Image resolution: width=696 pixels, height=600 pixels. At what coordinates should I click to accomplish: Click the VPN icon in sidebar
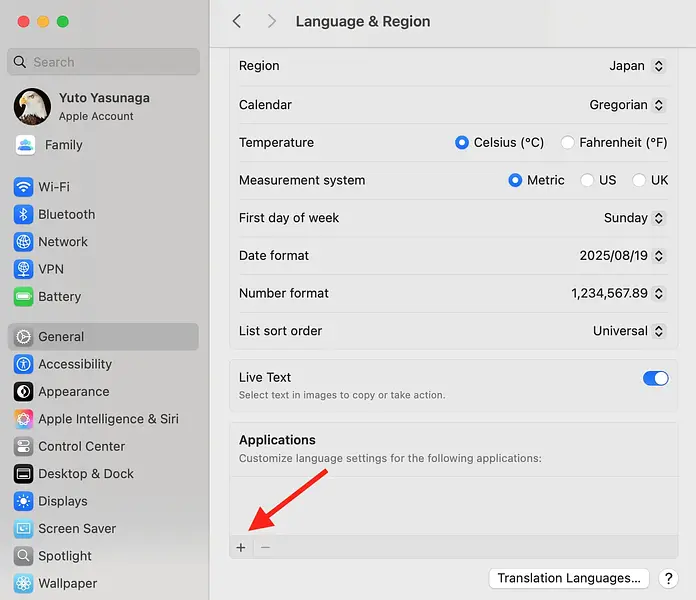(24, 269)
